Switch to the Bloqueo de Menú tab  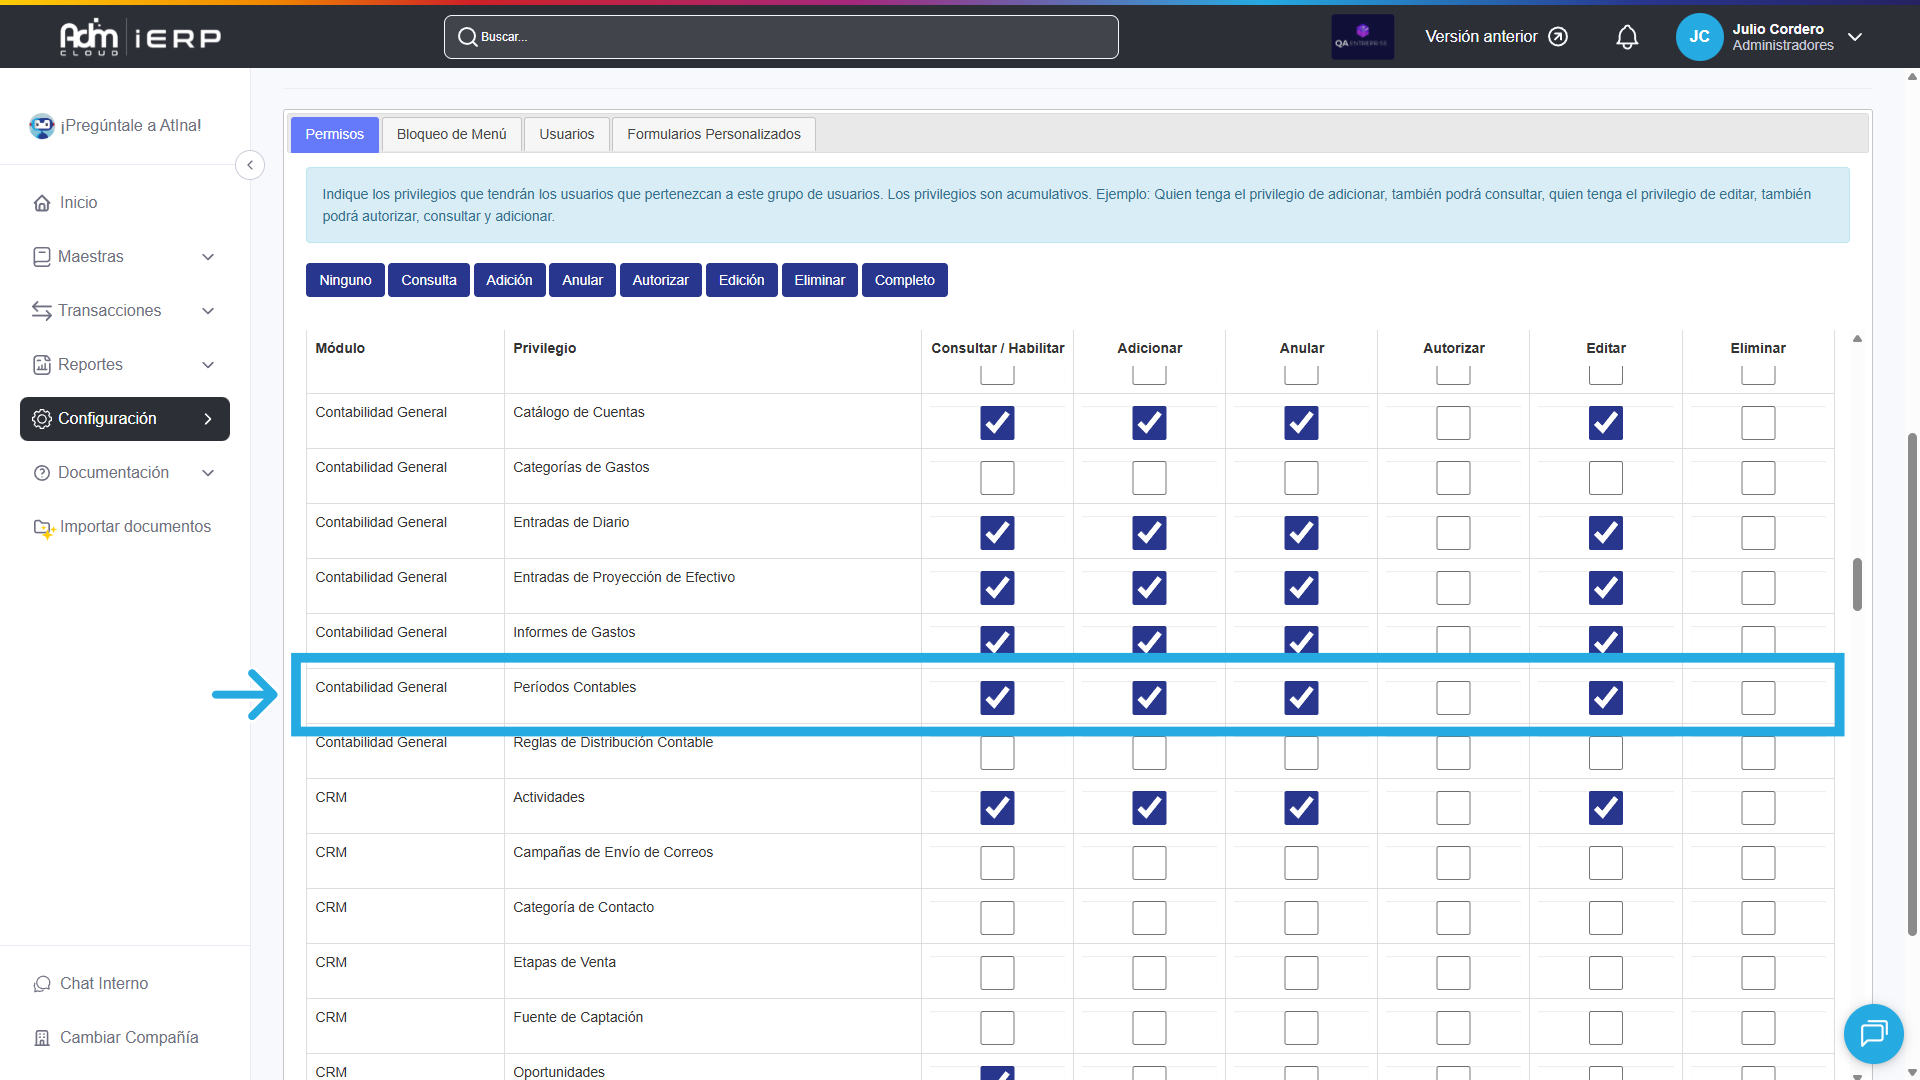click(451, 134)
